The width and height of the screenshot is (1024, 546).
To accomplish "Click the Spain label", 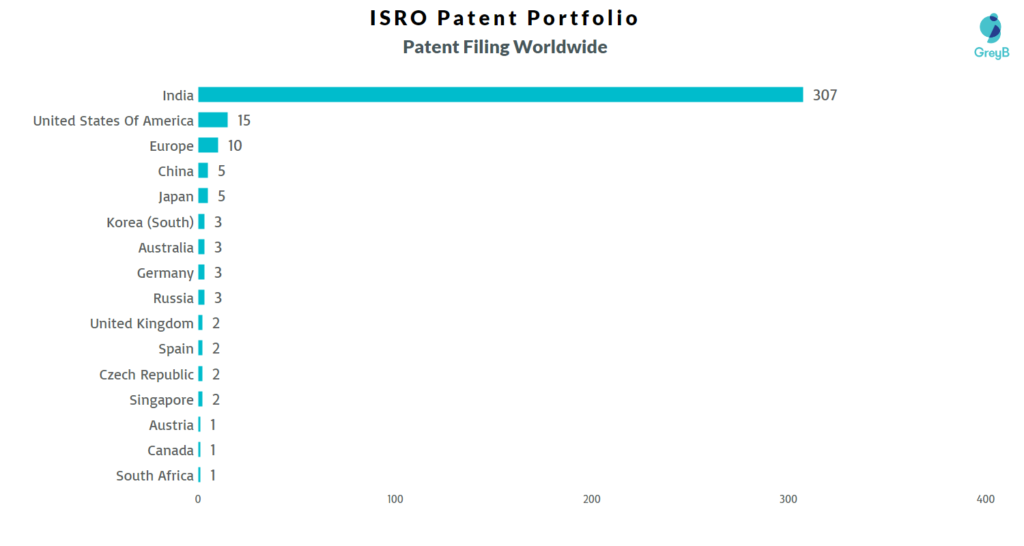I will point(176,349).
